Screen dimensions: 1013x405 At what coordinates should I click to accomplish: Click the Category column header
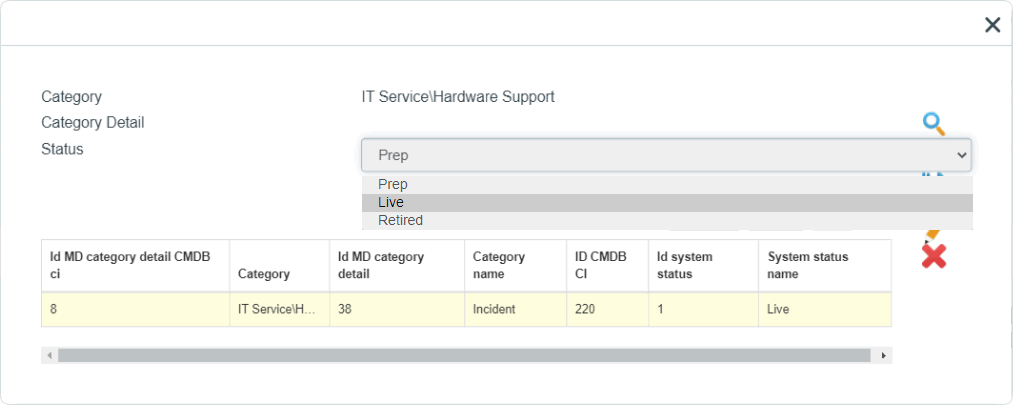[280, 265]
